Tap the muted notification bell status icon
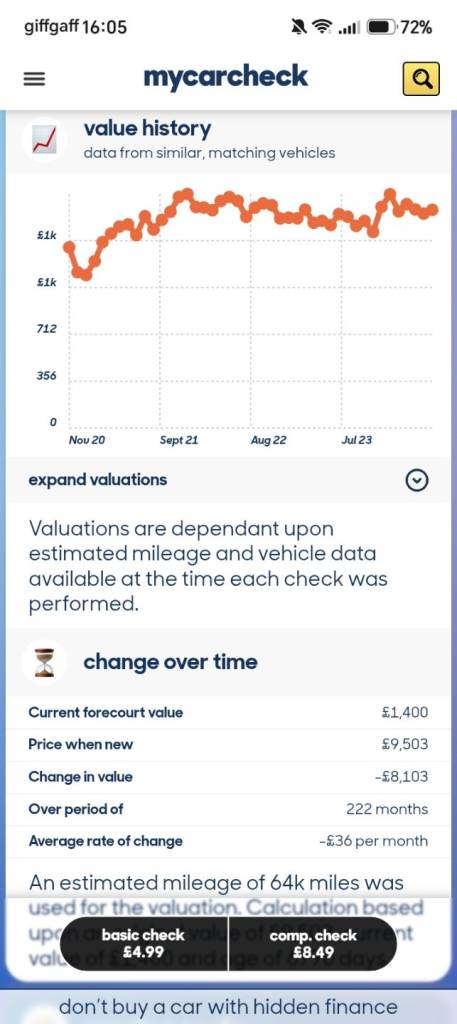This screenshot has width=457, height=1024. tap(299, 27)
